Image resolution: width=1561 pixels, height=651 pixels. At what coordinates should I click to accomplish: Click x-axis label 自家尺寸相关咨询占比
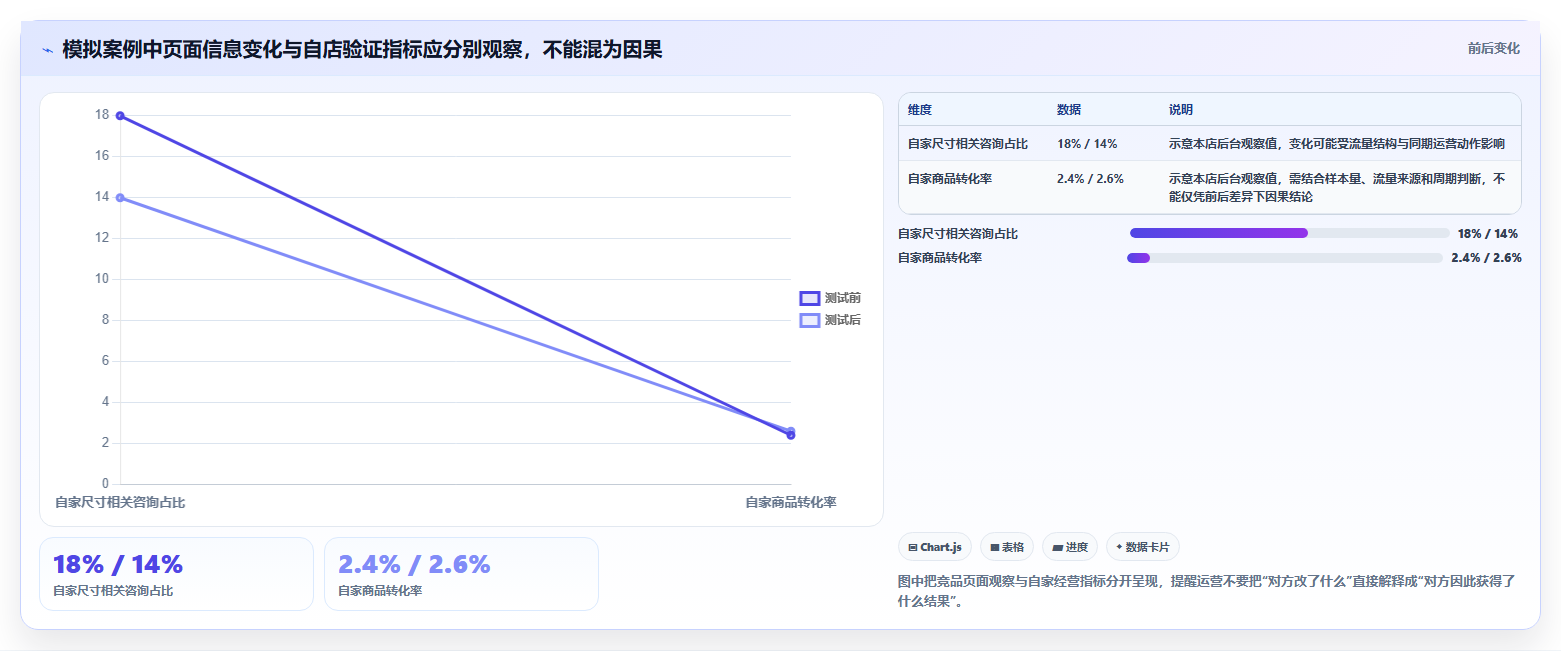pyautogui.click(x=120, y=503)
